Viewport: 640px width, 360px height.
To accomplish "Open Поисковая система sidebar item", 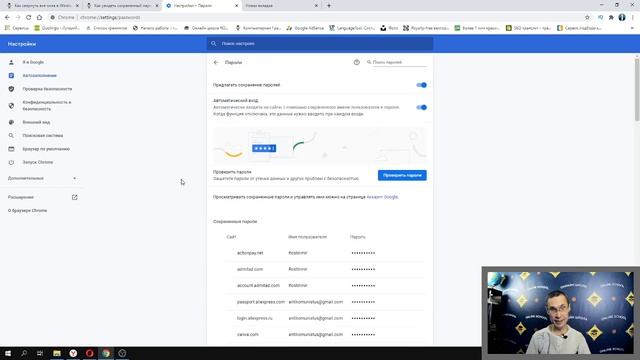I will pyautogui.click(x=42, y=136).
